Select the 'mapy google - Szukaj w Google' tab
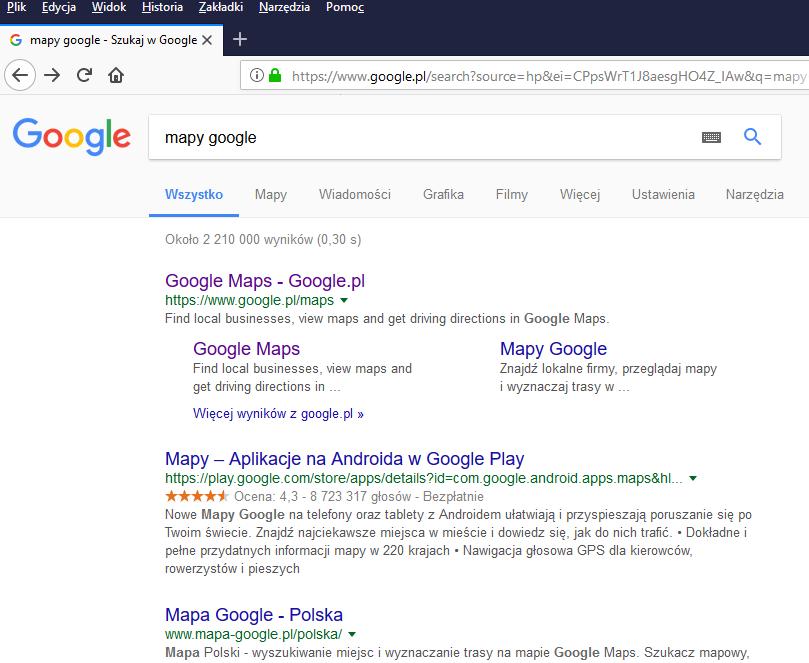The height and width of the screenshot is (663, 809). [111, 40]
